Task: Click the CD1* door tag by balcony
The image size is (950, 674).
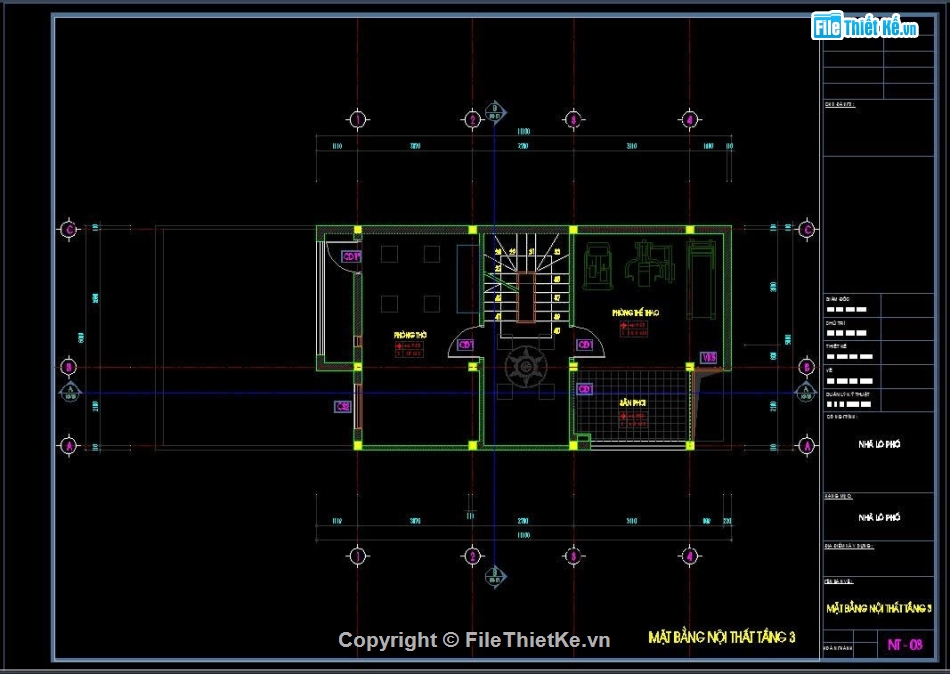Action: [x=351, y=256]
